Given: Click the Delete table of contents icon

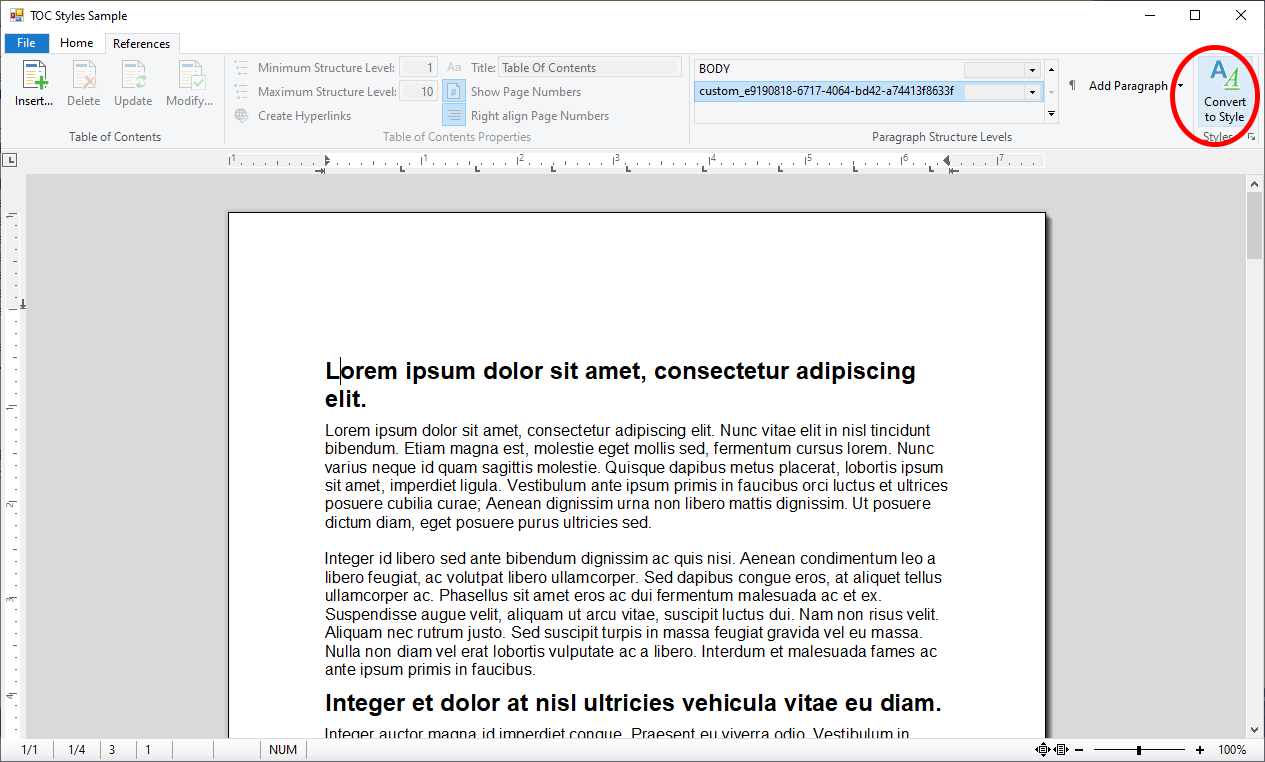Looking at the screenshot, I should coord(83,76).
